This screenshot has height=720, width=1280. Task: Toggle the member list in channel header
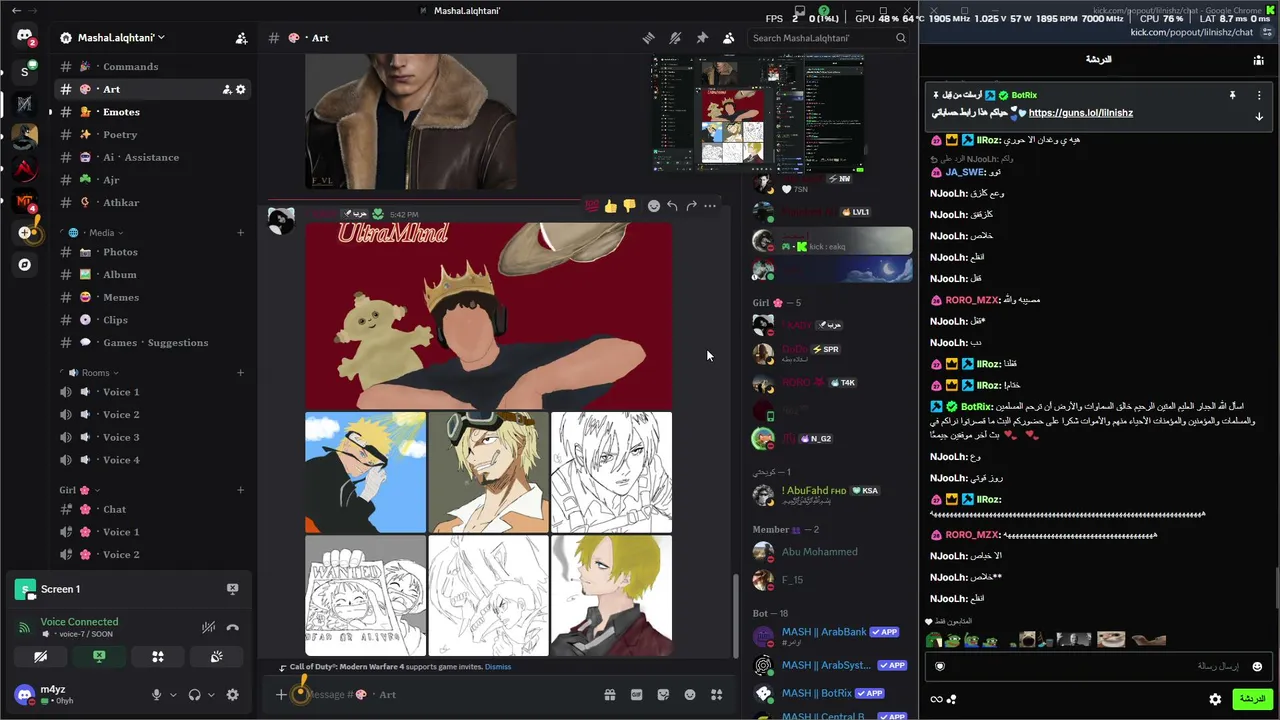coord(728,38)
